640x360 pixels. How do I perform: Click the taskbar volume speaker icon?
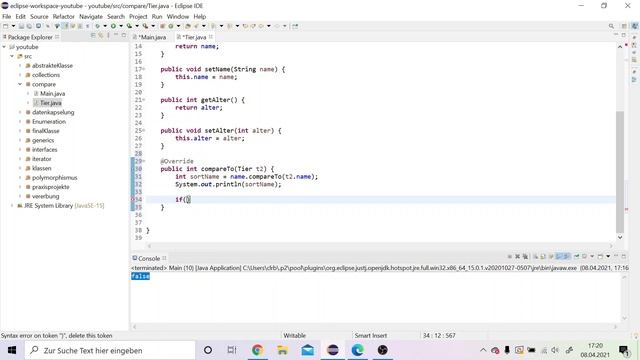[x=555, y=350]
